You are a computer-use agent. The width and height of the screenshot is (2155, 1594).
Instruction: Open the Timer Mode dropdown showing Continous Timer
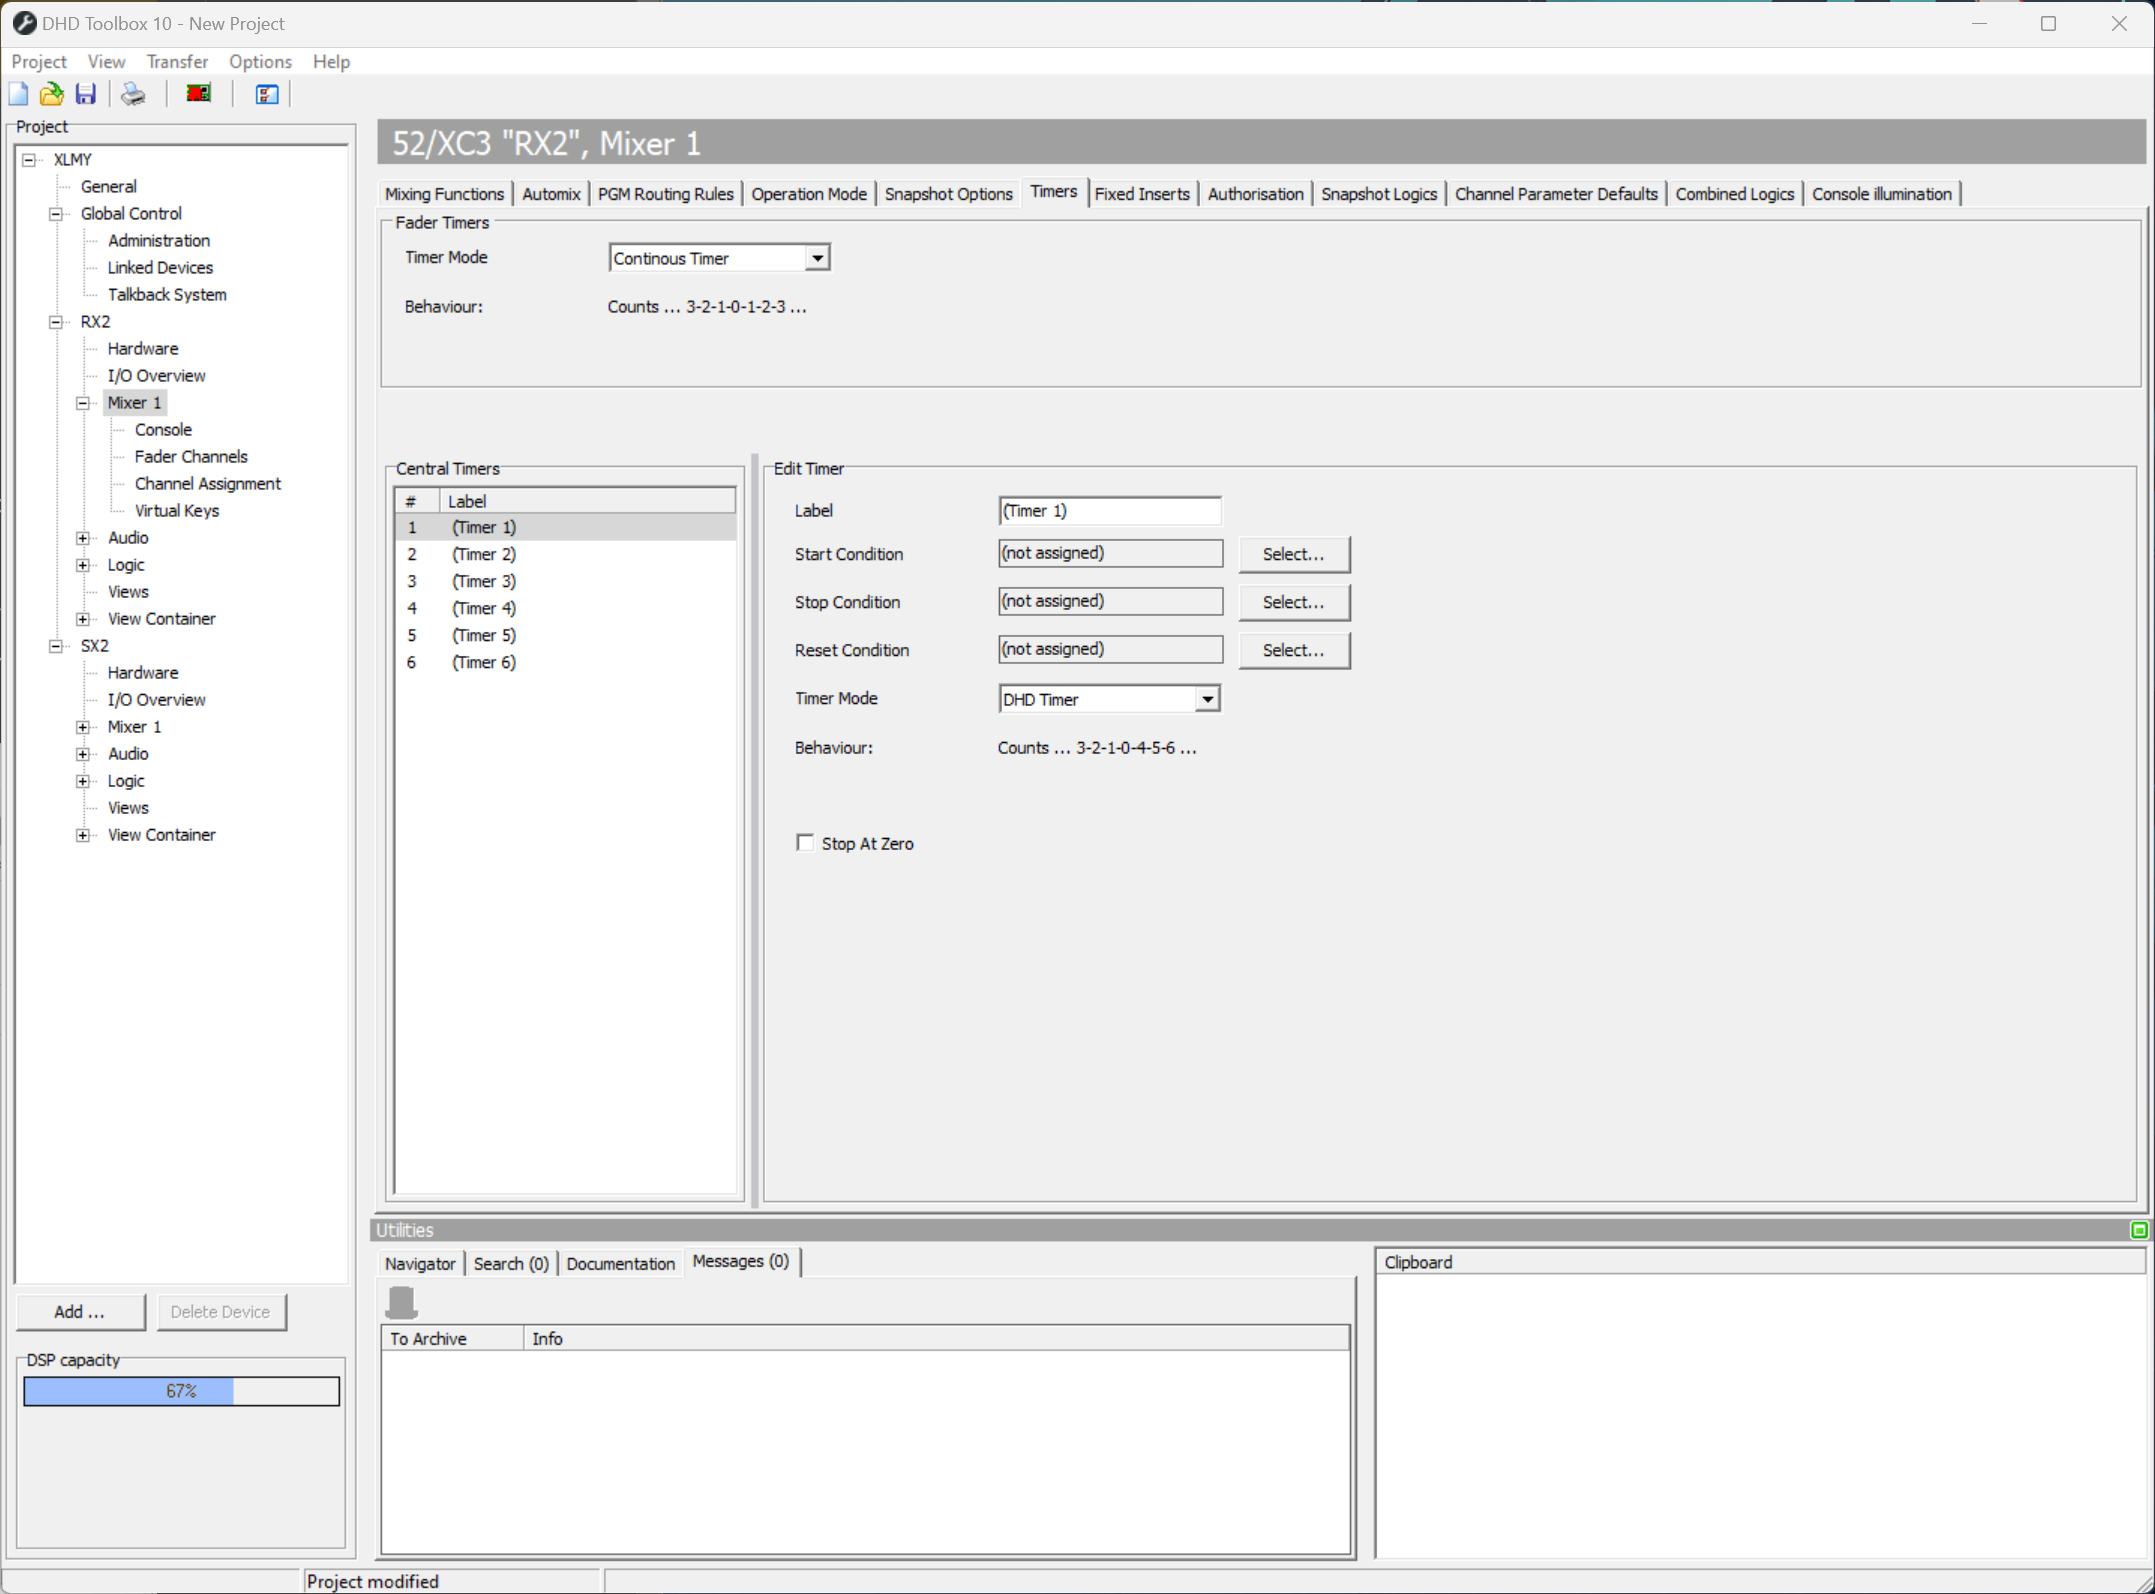point(817,257)
